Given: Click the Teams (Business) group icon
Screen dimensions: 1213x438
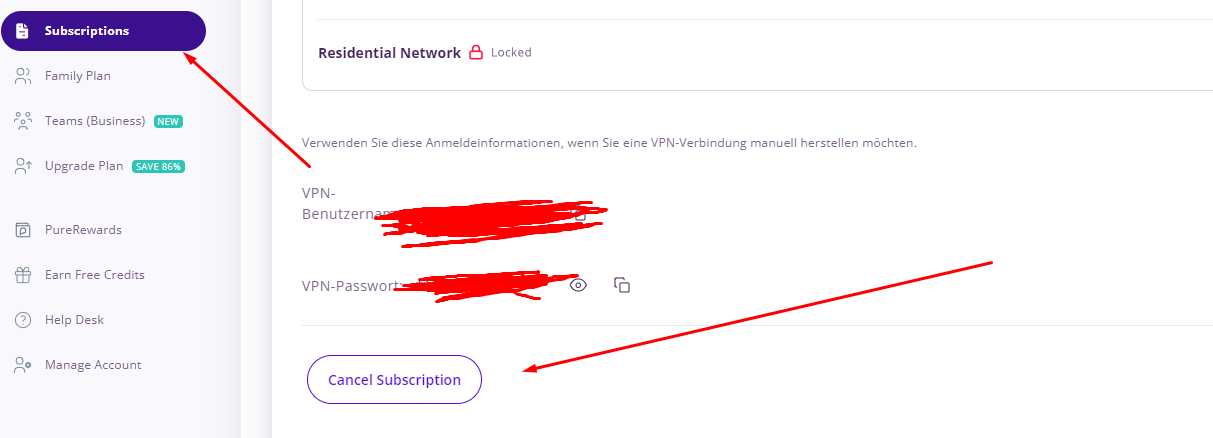Looking at the screenshot, I should (23, 121).
